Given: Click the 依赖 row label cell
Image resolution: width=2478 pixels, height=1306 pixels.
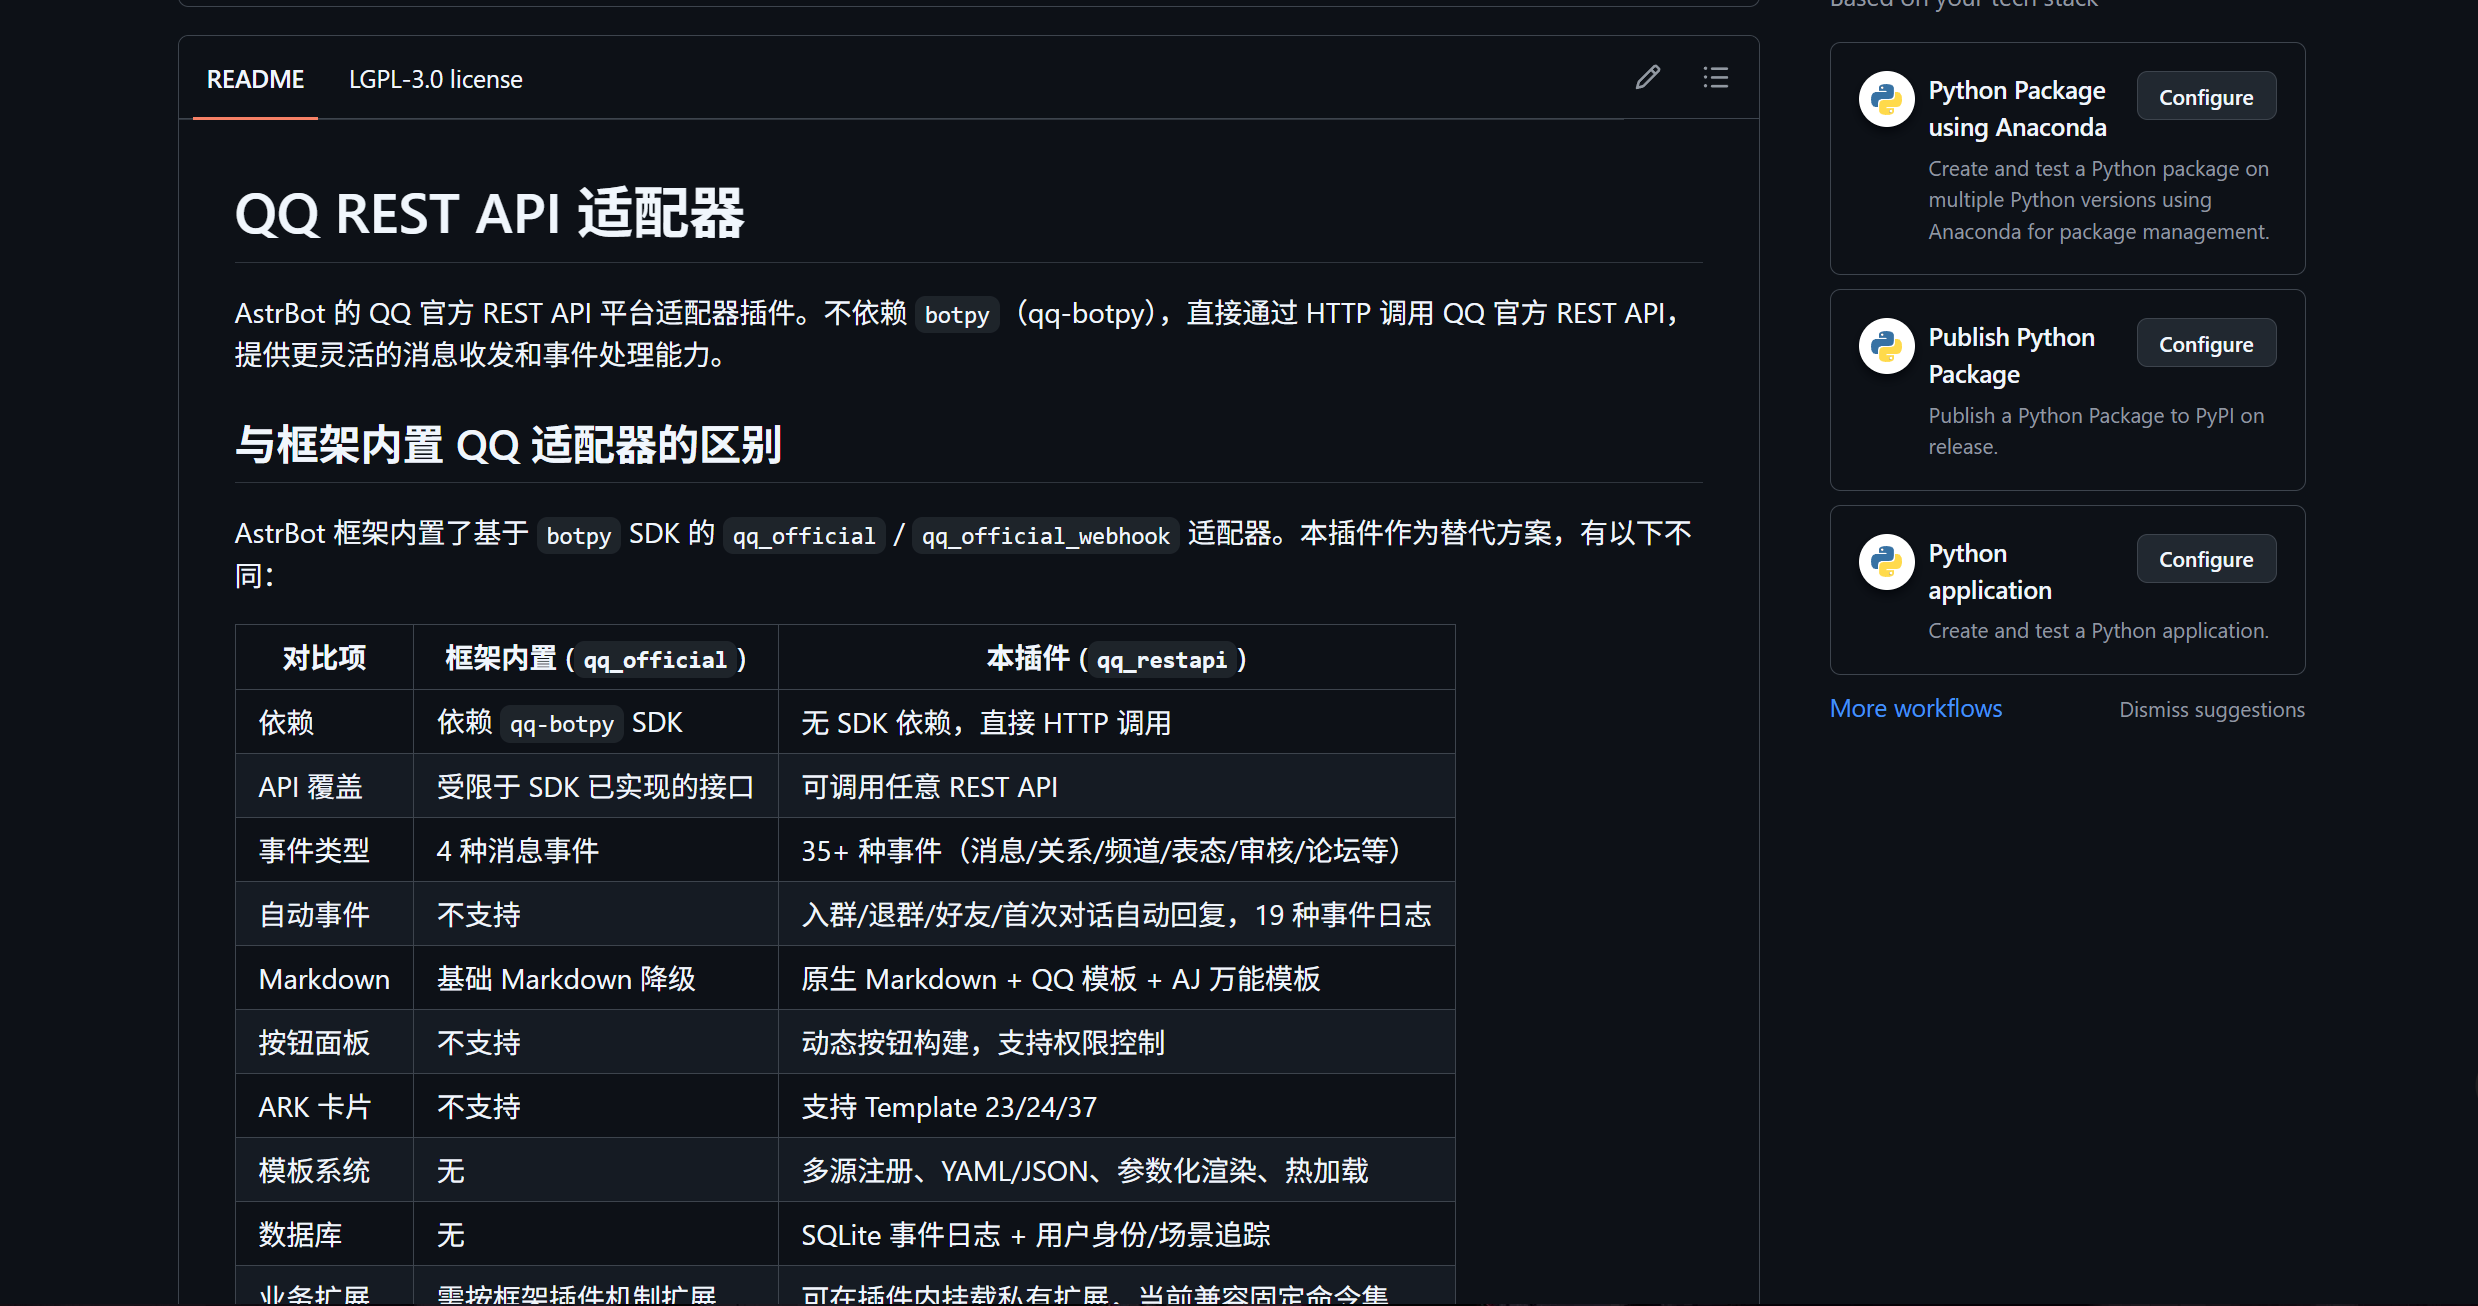Looking at the screenshot, I should (x=324, y=722).
